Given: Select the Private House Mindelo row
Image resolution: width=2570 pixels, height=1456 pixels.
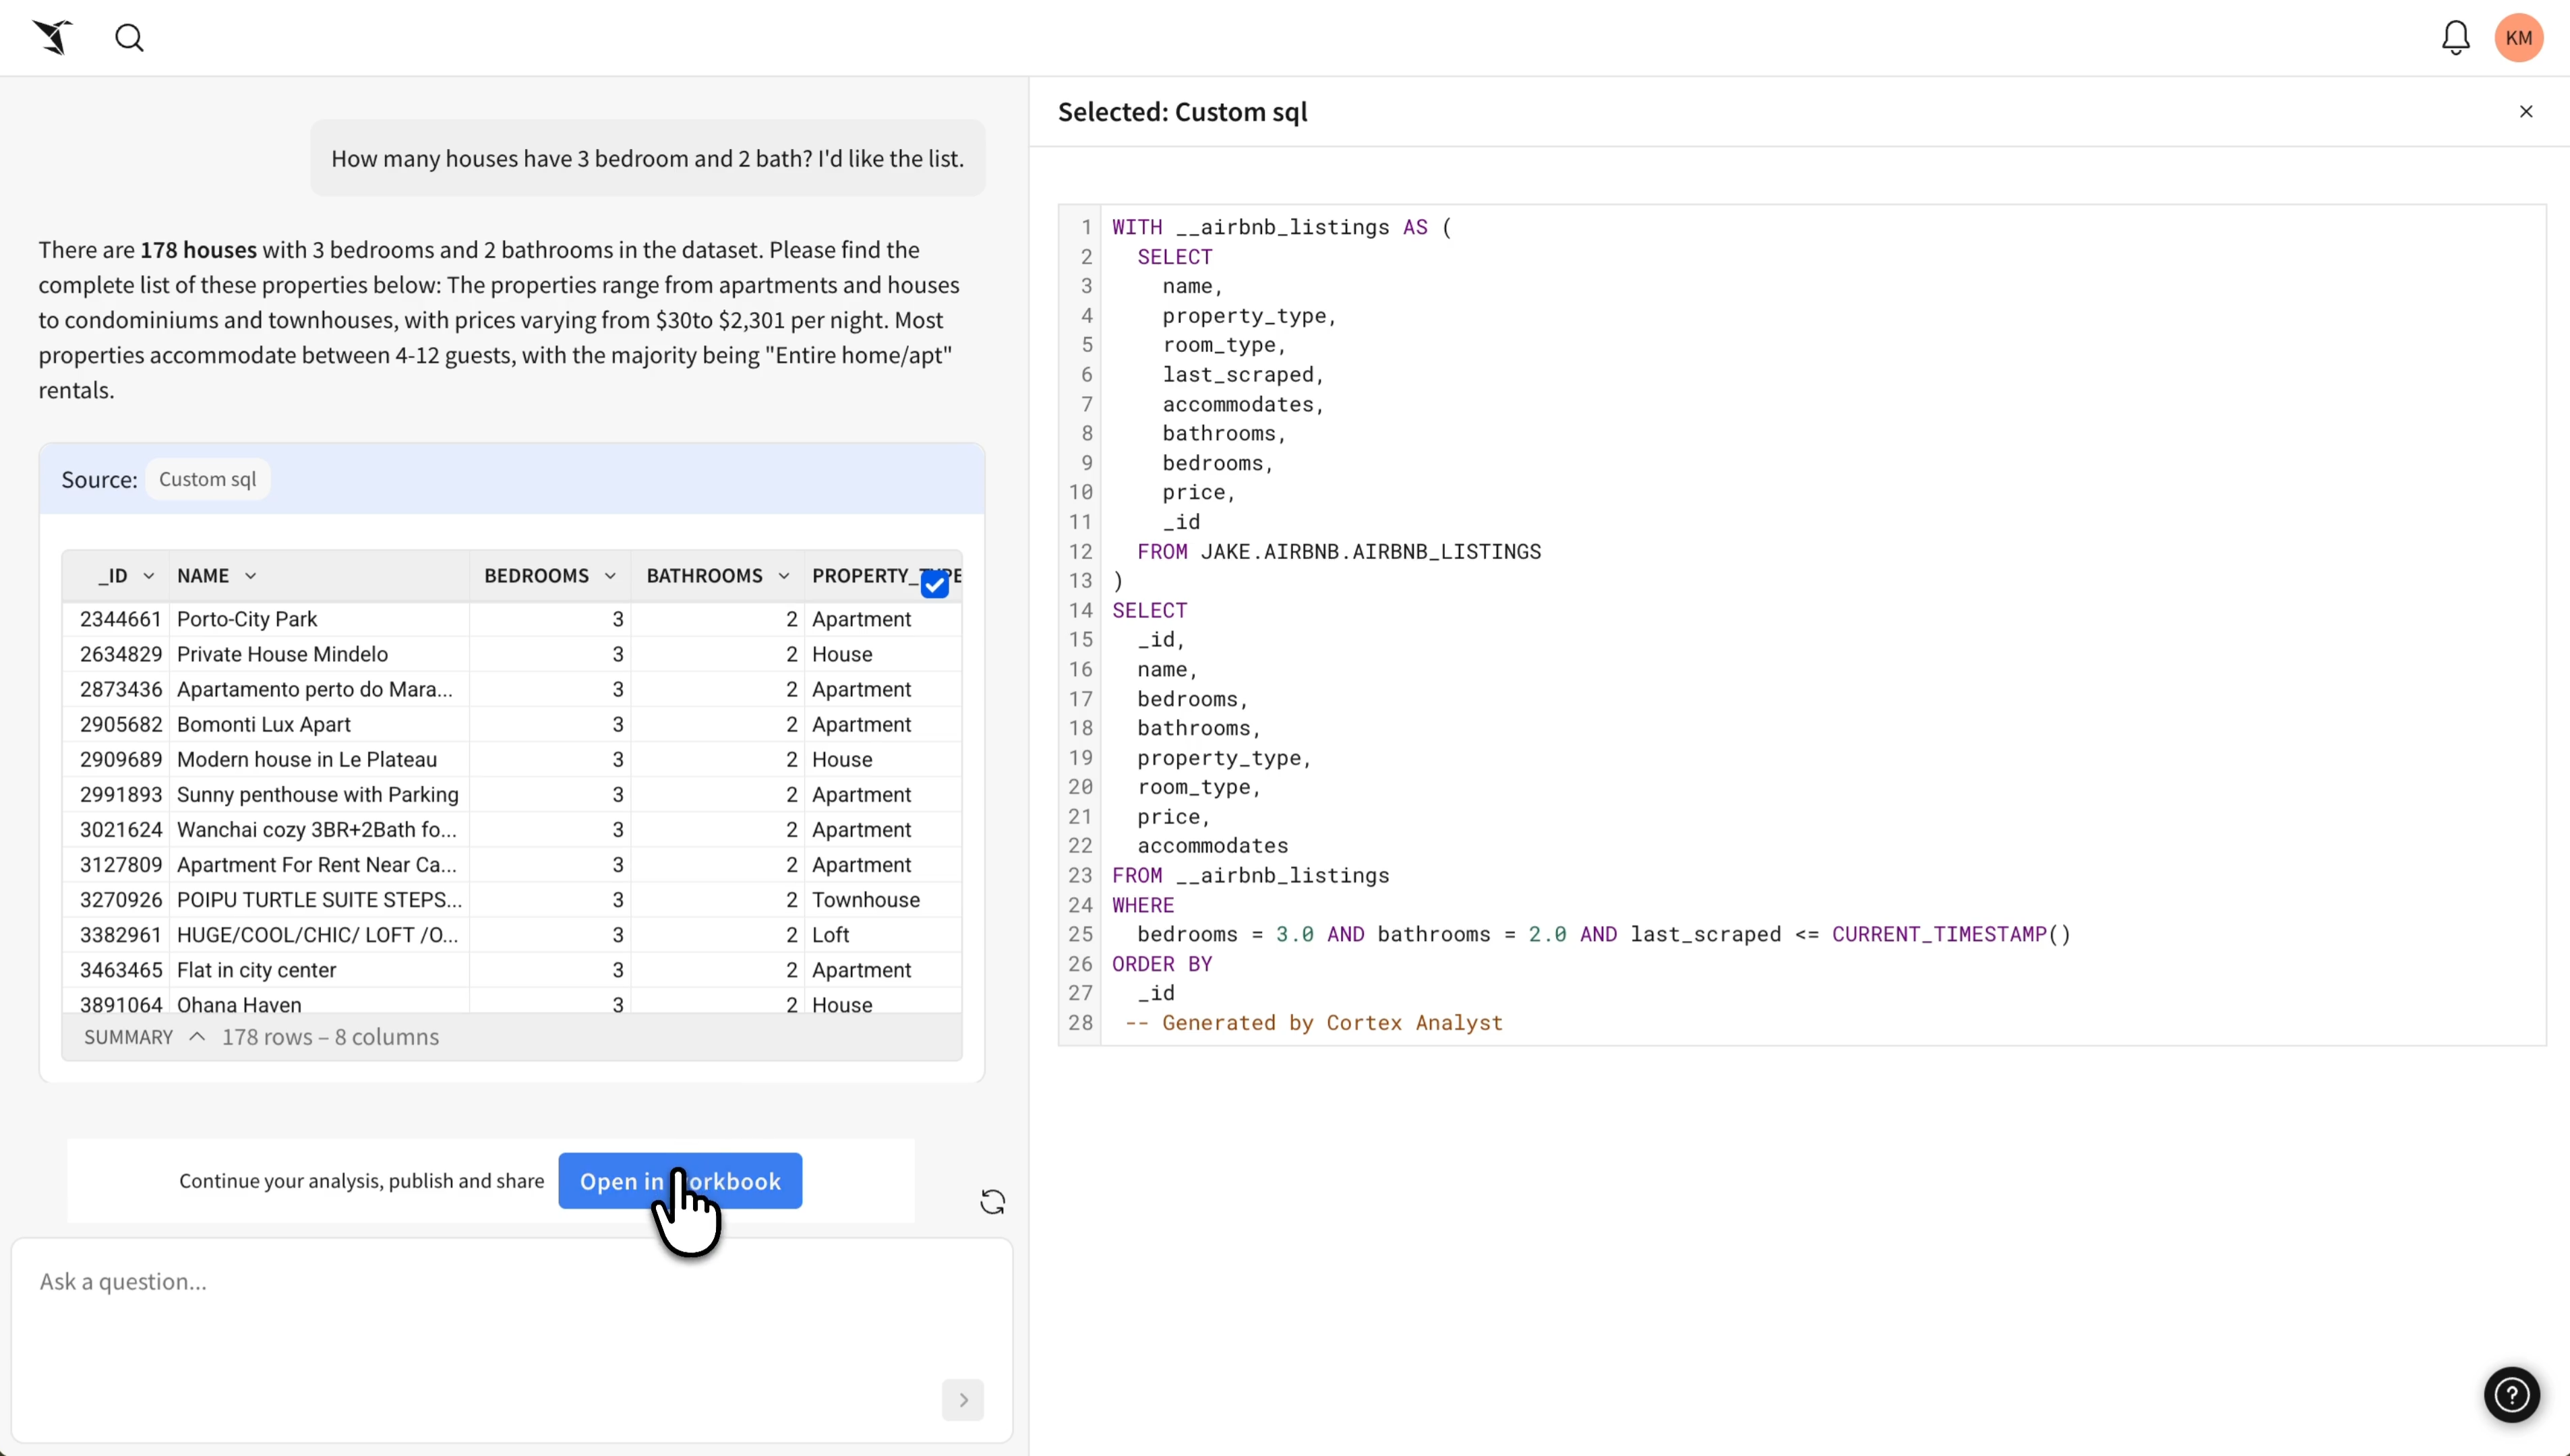Looking at the screenshot, I should 282,654.
